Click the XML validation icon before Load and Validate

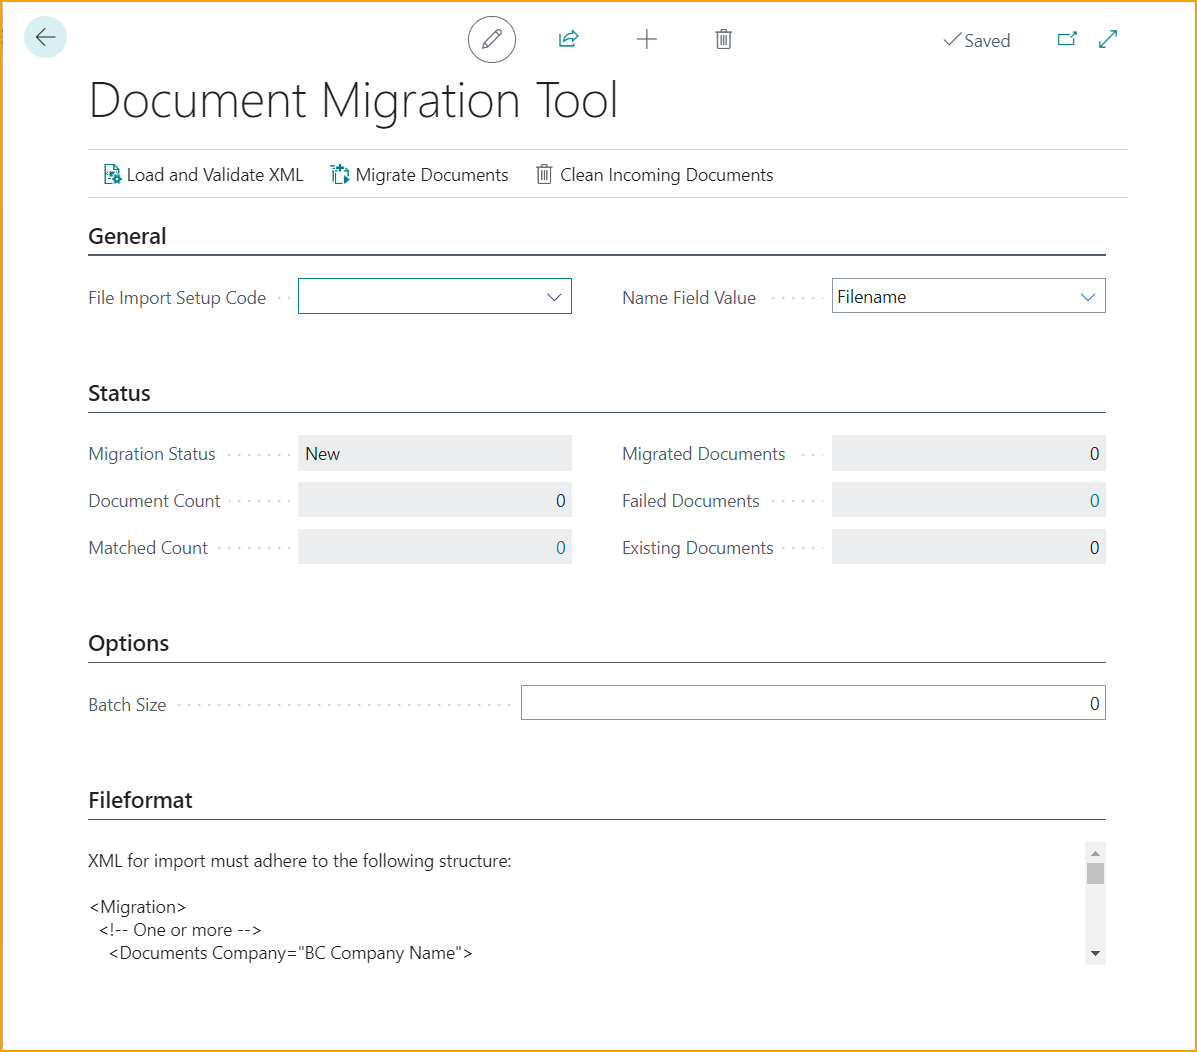(x=112, y=173)
